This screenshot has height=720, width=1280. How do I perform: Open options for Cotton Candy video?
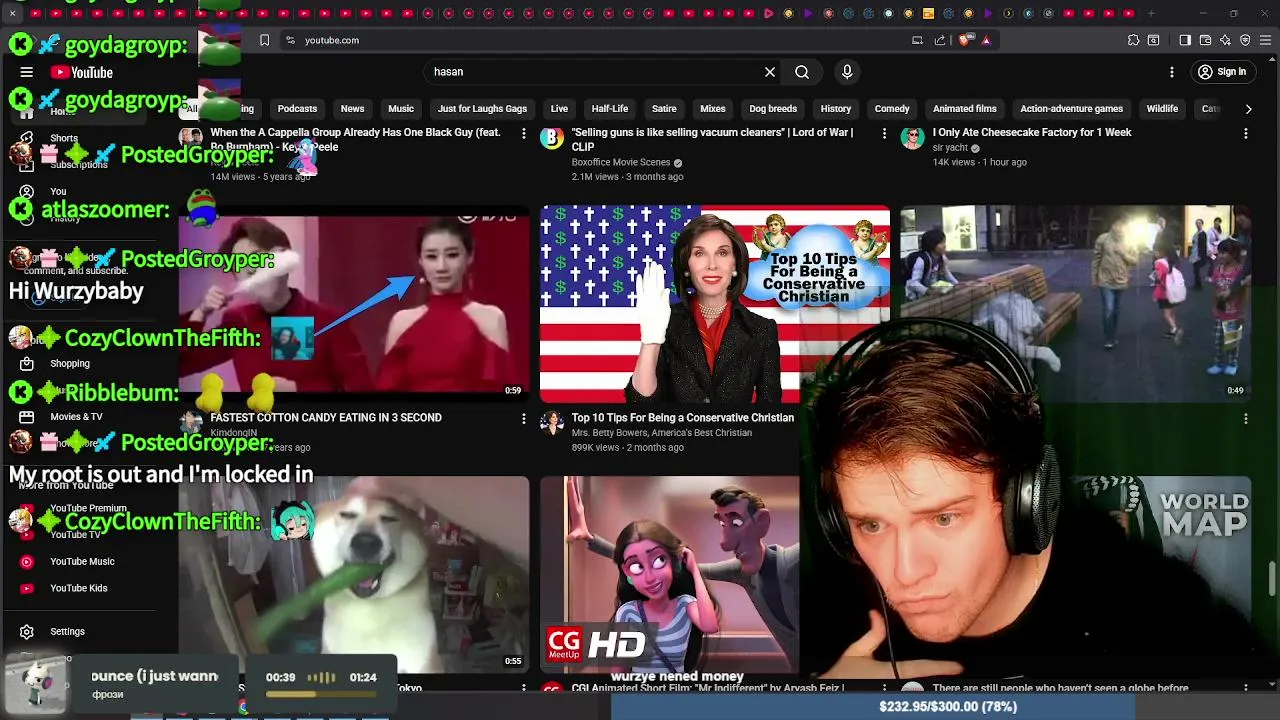point(524,419)
